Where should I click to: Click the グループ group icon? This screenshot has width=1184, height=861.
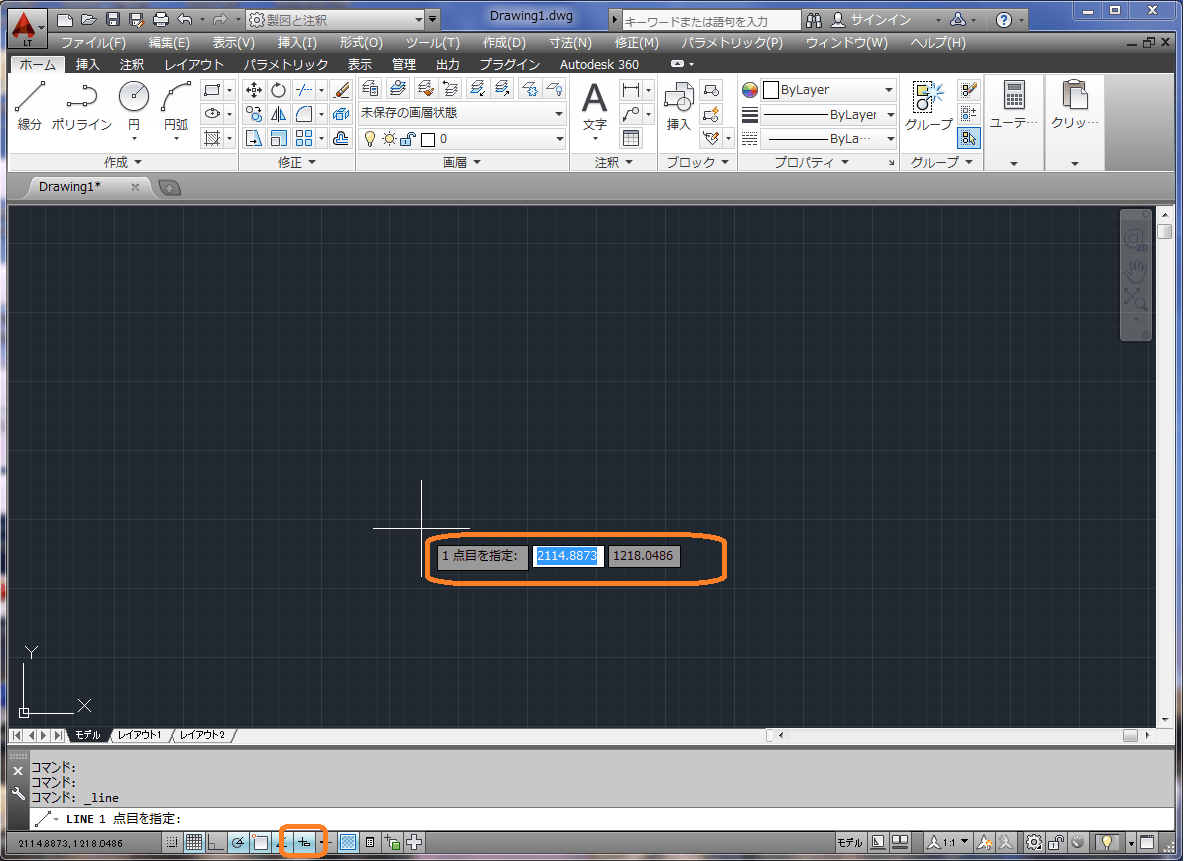click(928, 106)
